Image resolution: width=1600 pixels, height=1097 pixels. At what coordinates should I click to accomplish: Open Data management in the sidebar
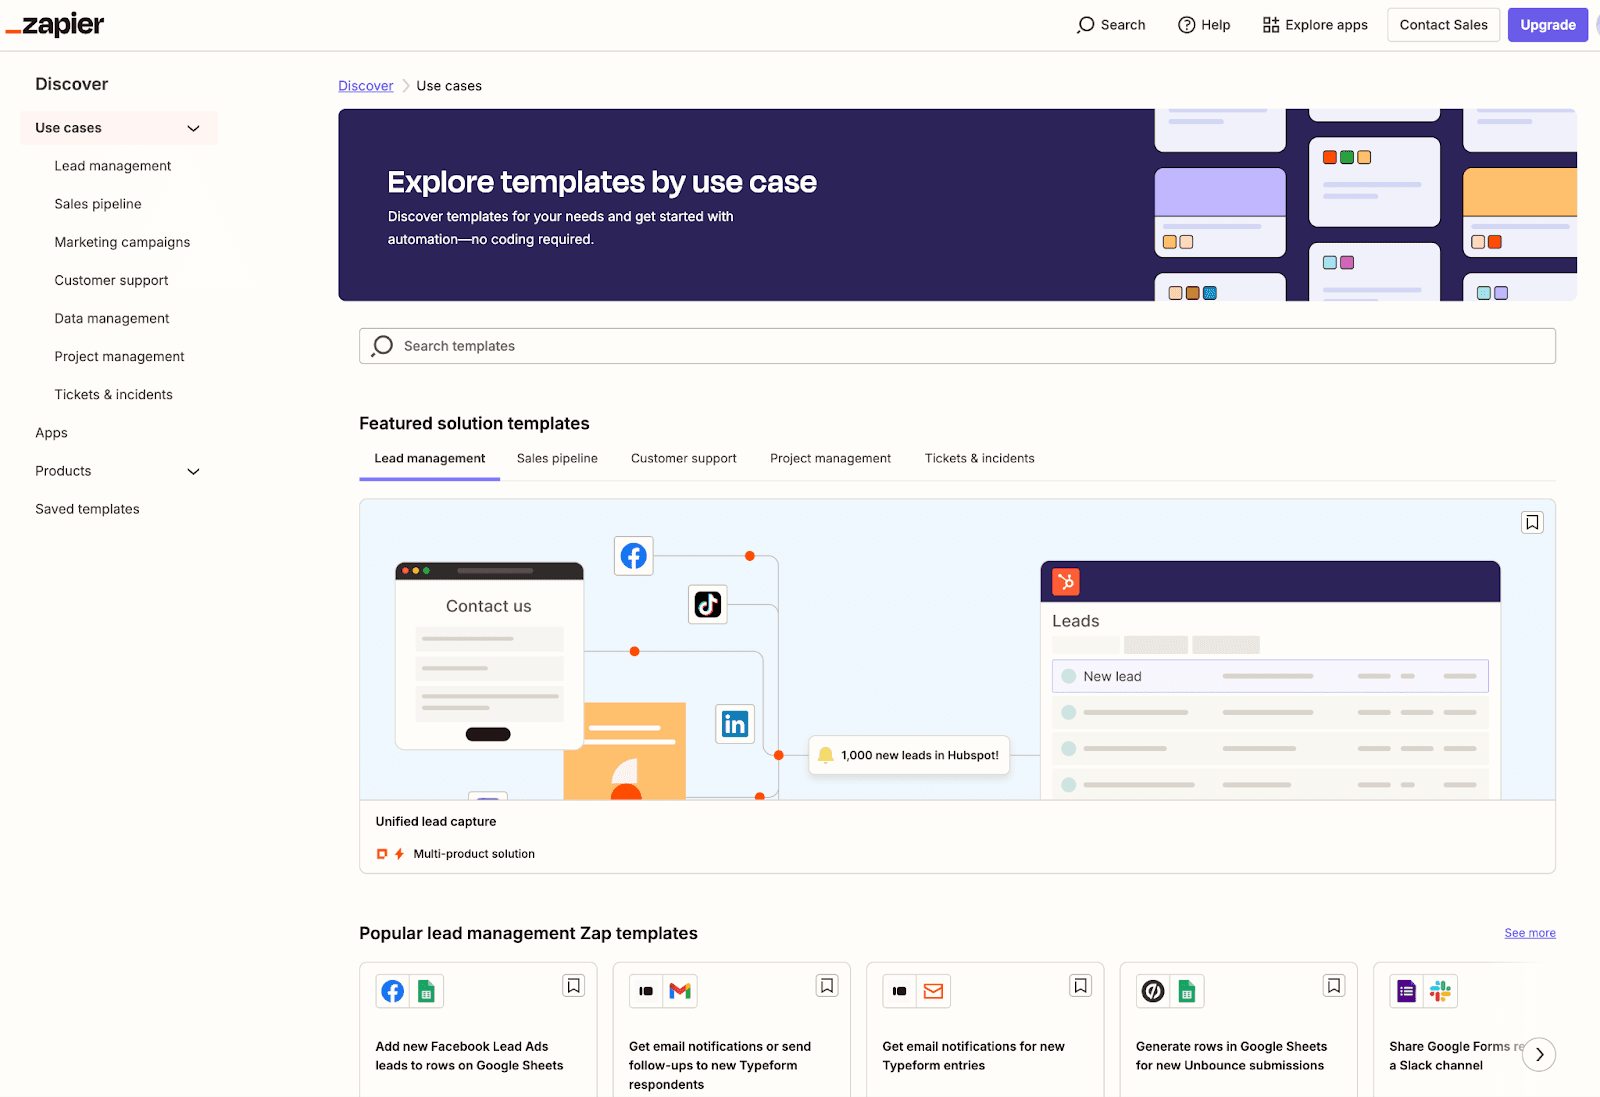(112, 318)
